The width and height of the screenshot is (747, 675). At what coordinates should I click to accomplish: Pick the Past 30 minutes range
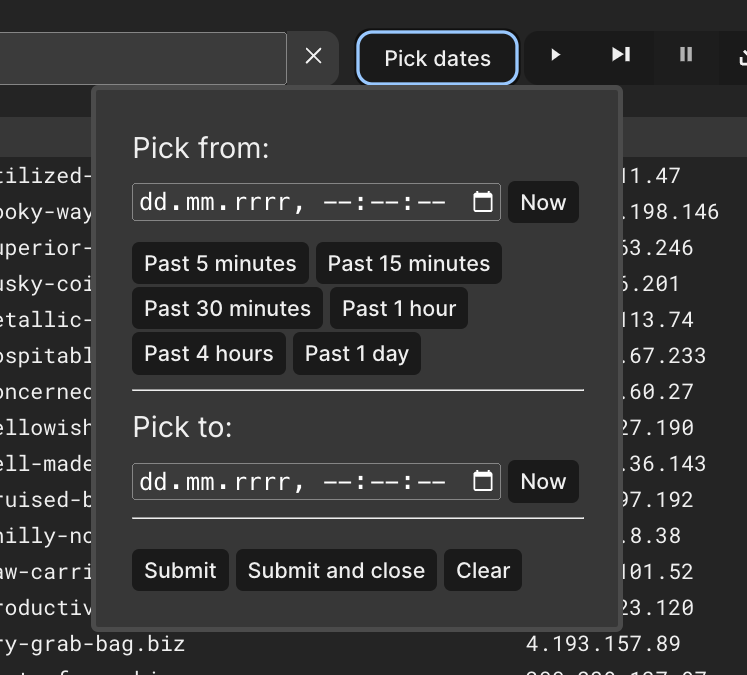(x=227, y=309)
